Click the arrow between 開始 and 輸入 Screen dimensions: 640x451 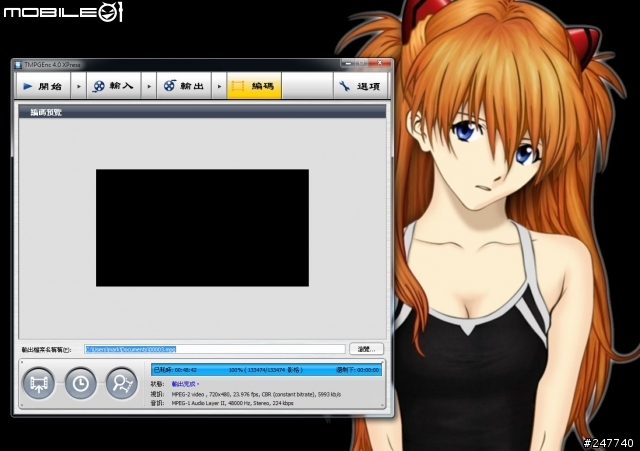[x=79, y=86]
